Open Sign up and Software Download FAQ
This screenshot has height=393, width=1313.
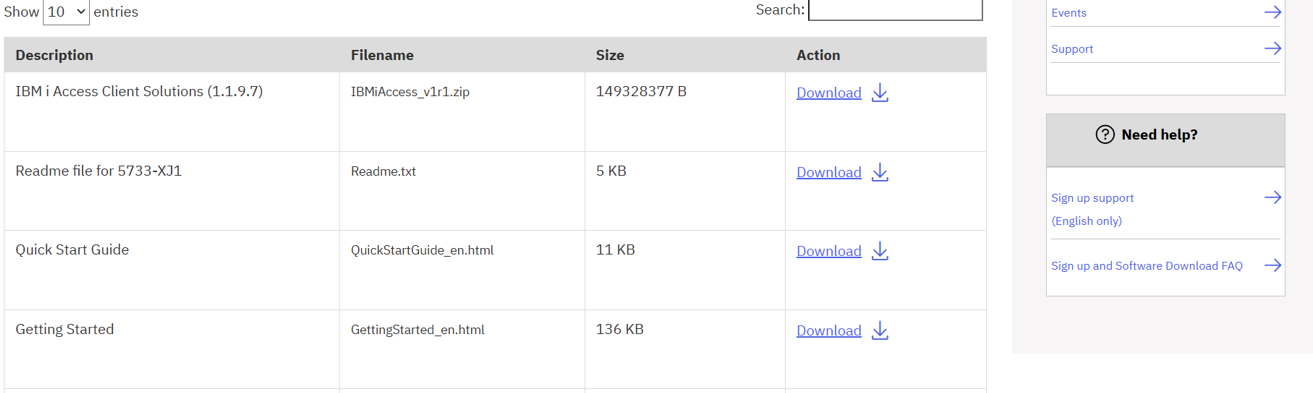1147,266
